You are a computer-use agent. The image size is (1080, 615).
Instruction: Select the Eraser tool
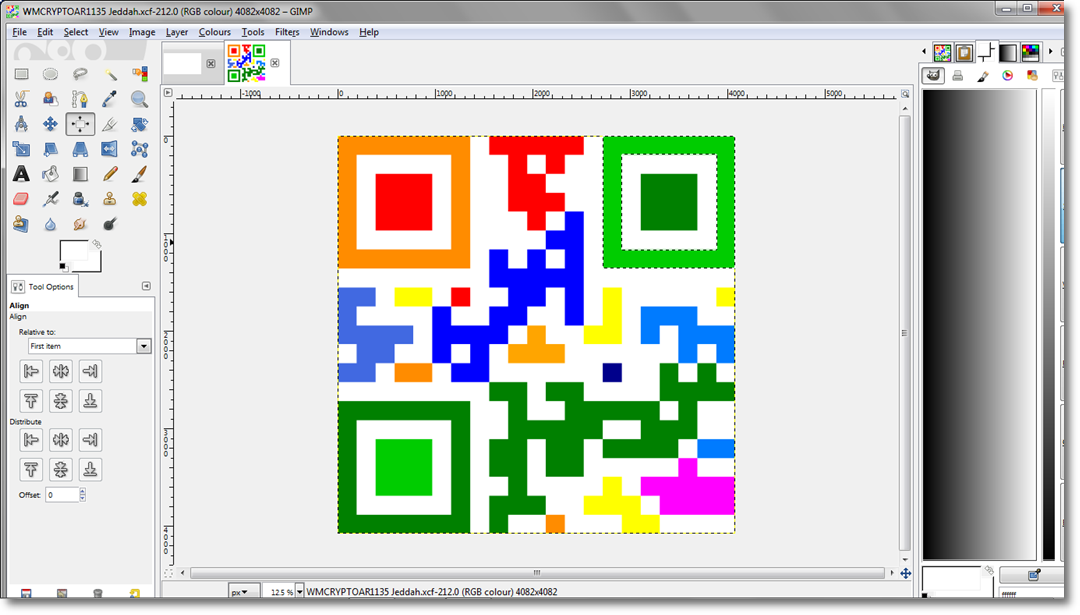pos(21,199)
